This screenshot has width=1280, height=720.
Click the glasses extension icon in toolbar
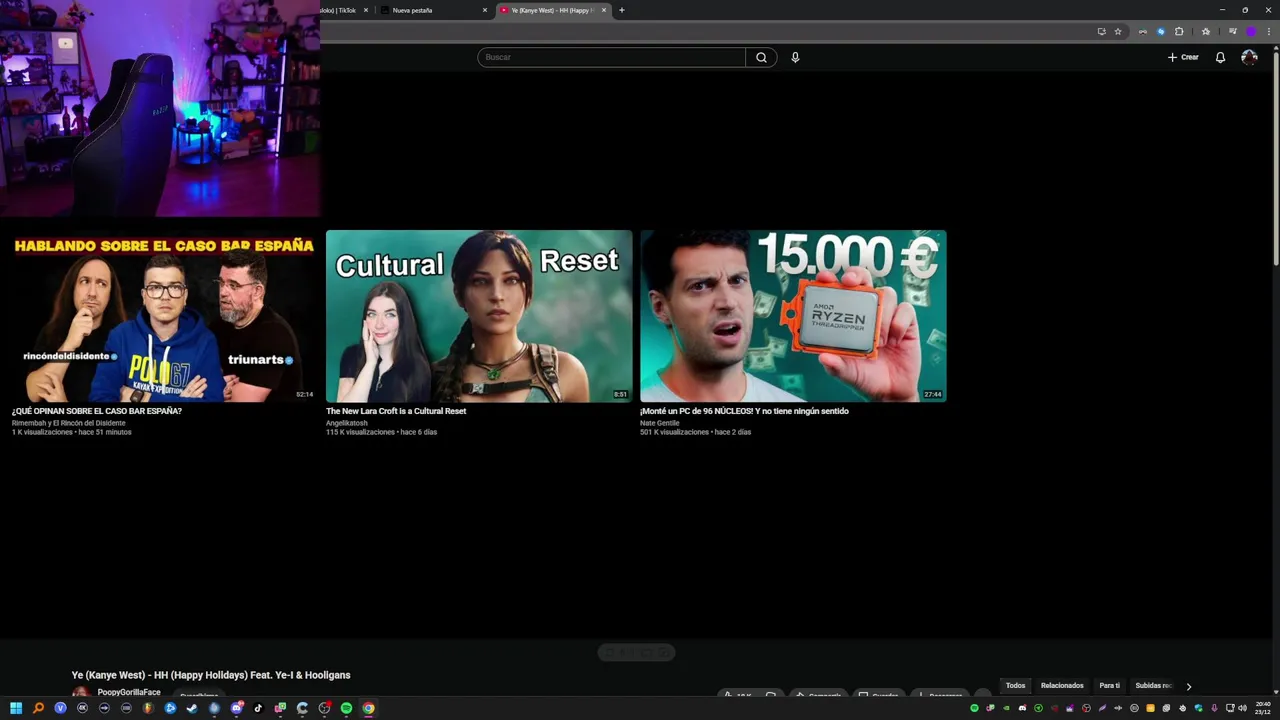point(1143,31)
